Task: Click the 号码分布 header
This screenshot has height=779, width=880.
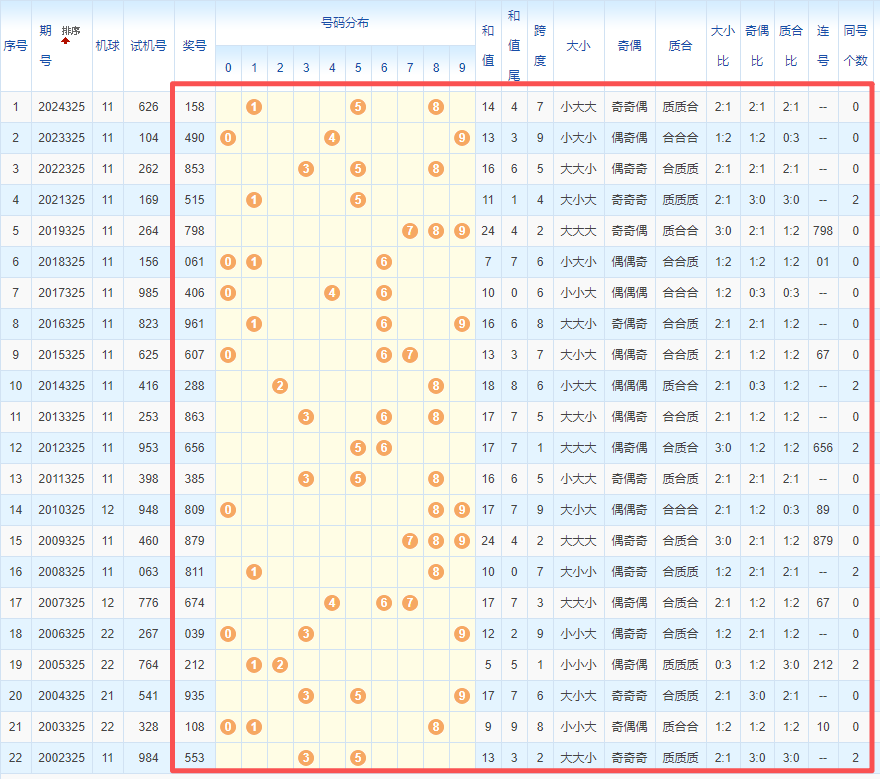Action: coord(345,23)
